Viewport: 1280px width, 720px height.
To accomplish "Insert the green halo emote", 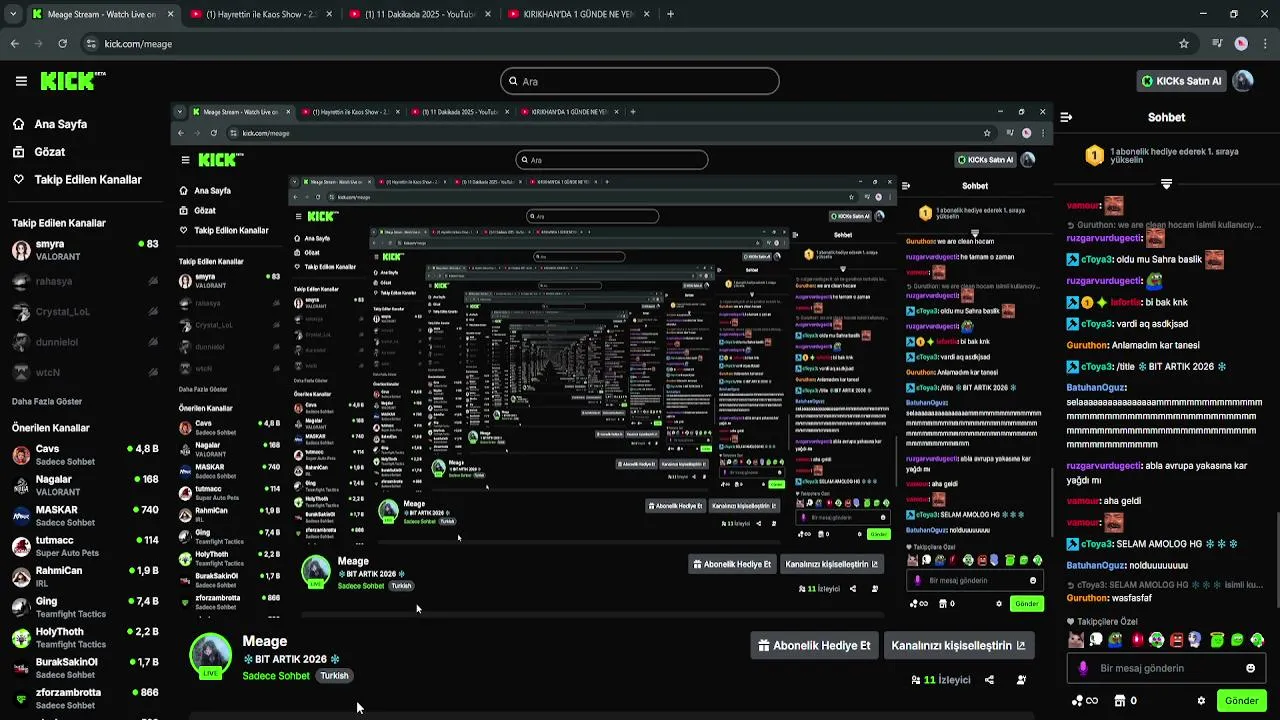I will (x=1217, y=640).
